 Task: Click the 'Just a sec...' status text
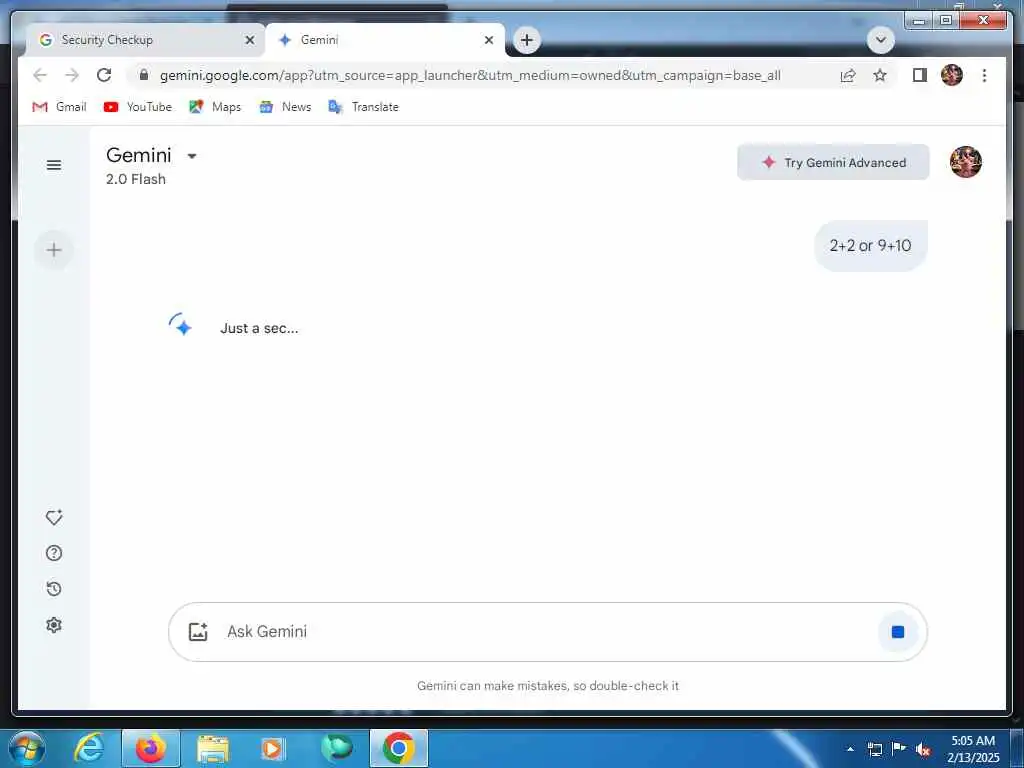coord(259,328)
